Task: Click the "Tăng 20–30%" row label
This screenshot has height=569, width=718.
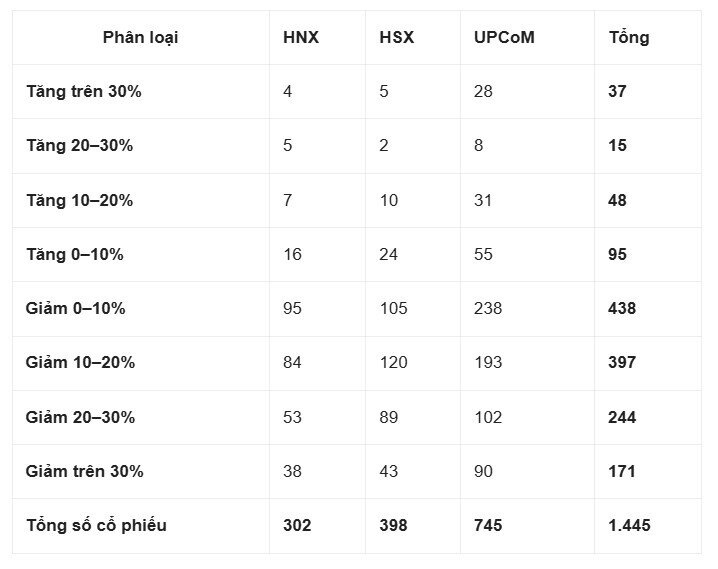Action: (x=80, y=146)
